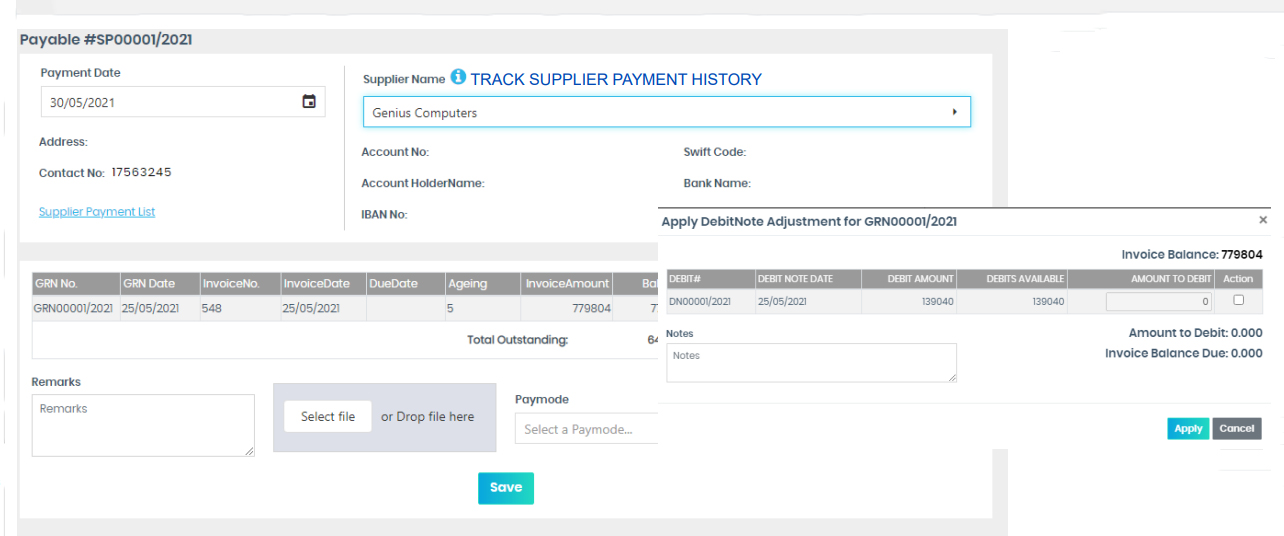1284x536 pixels.
Task: Click the Select file button
Action: (328, 417)
